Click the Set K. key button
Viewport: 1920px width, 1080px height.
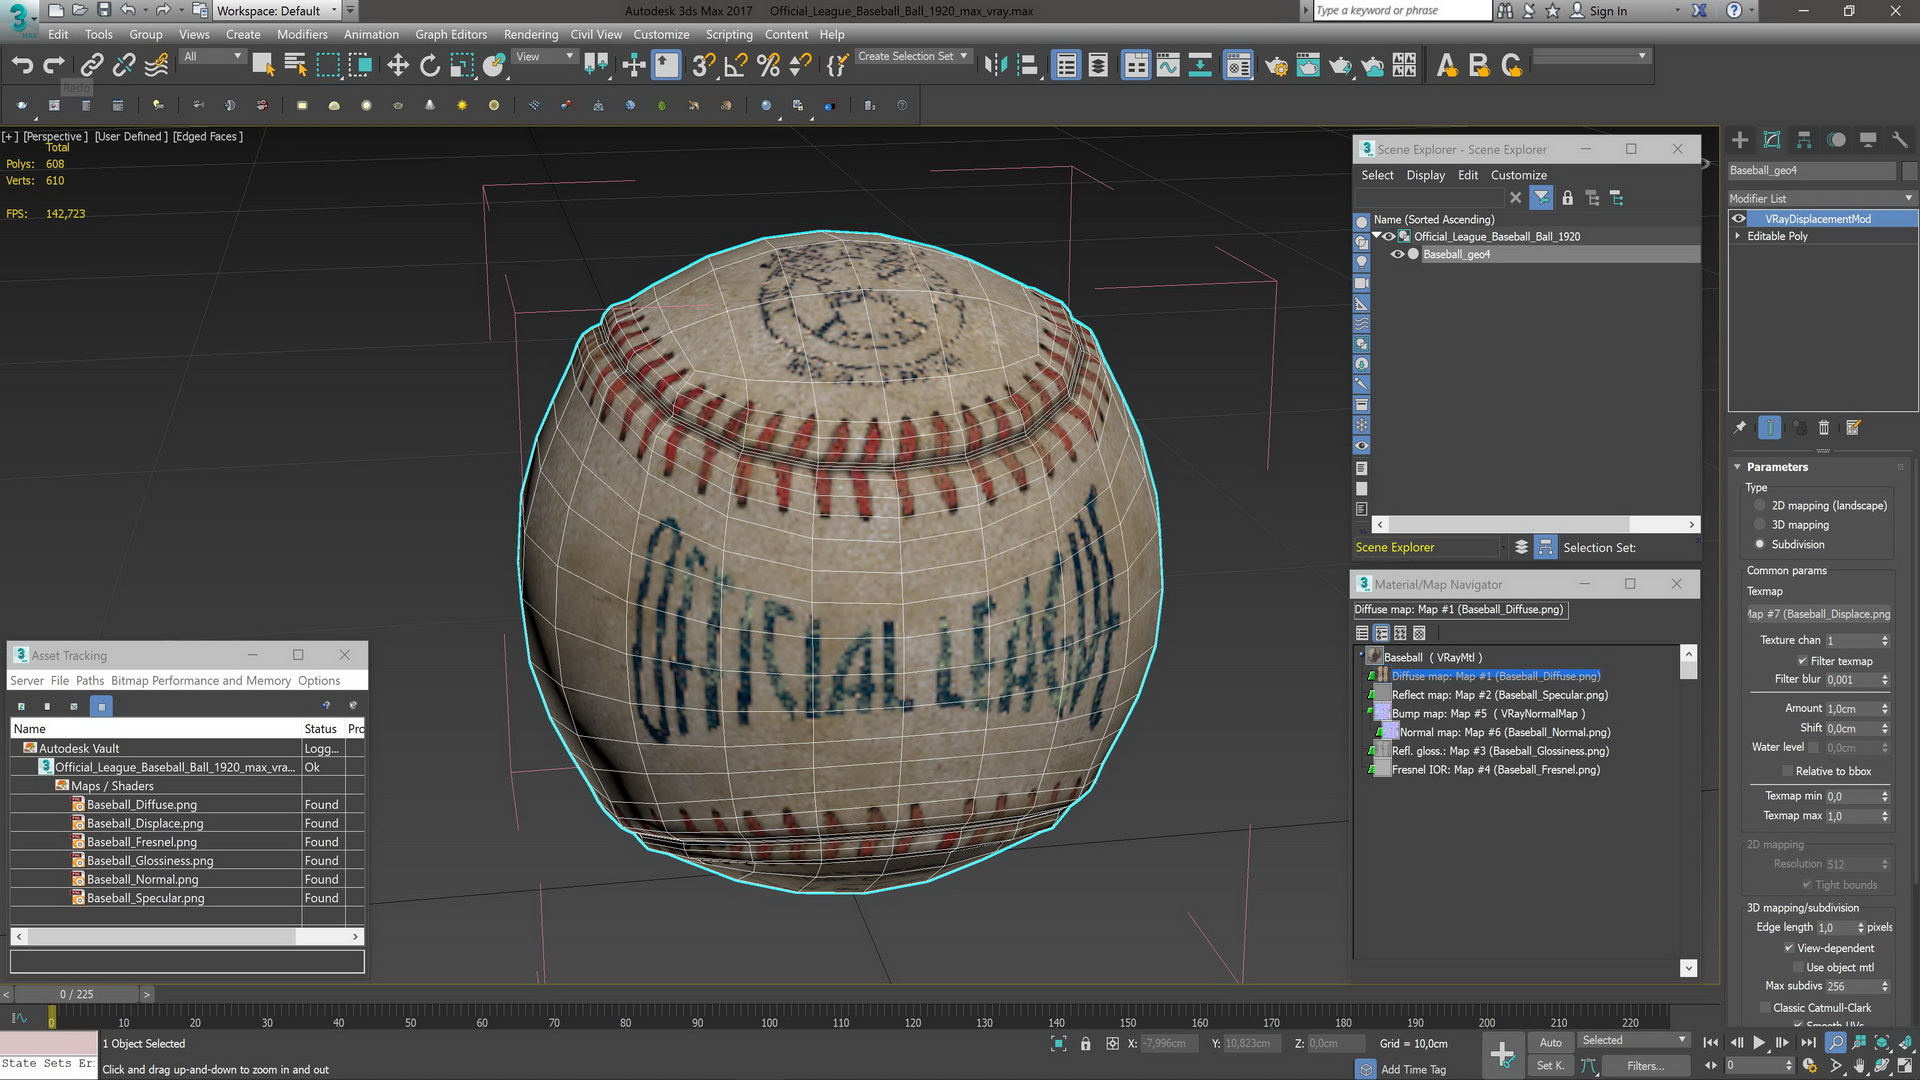point(1551,1066)
